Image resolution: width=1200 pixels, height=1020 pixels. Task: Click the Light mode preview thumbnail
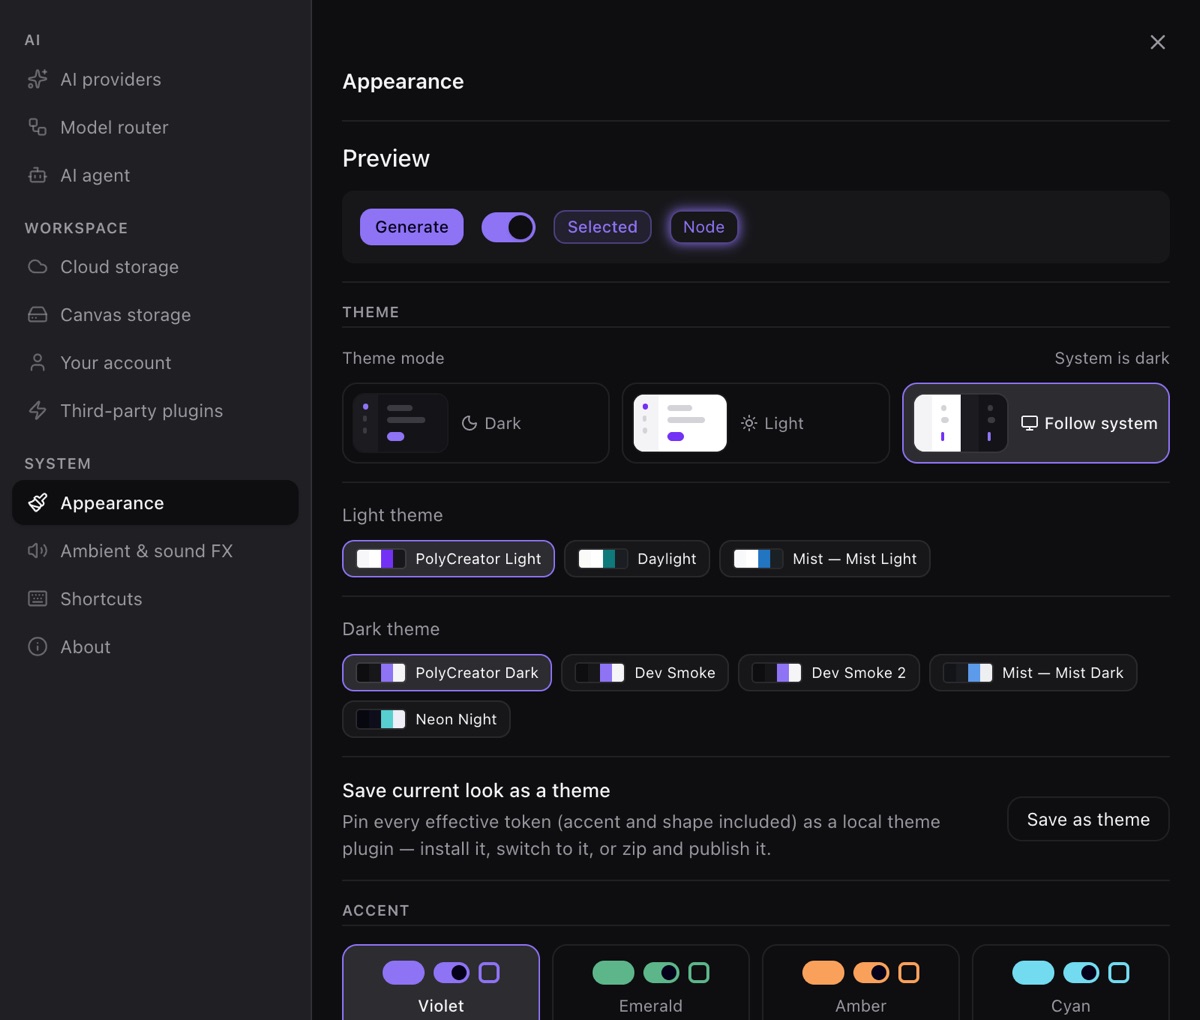click(680, 423)
